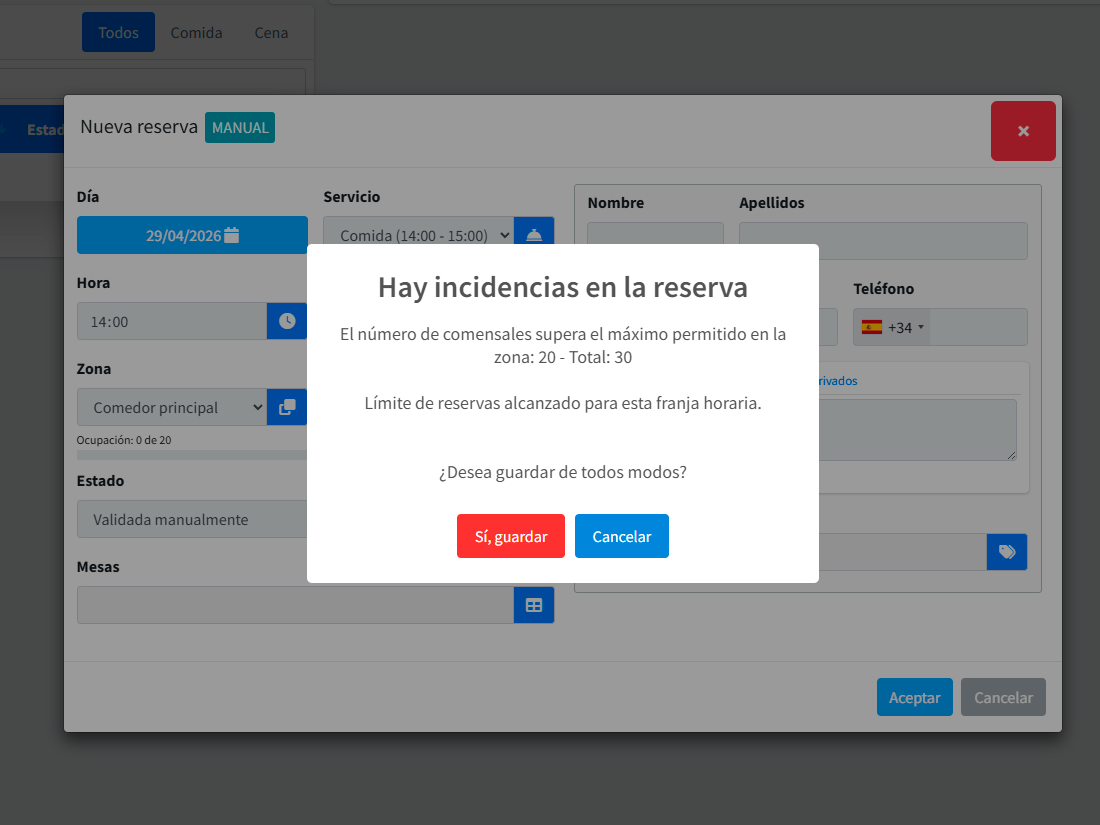
Task: Click the 'Límite de reservas alcanzado' message
Action: [x=563, y=403]
